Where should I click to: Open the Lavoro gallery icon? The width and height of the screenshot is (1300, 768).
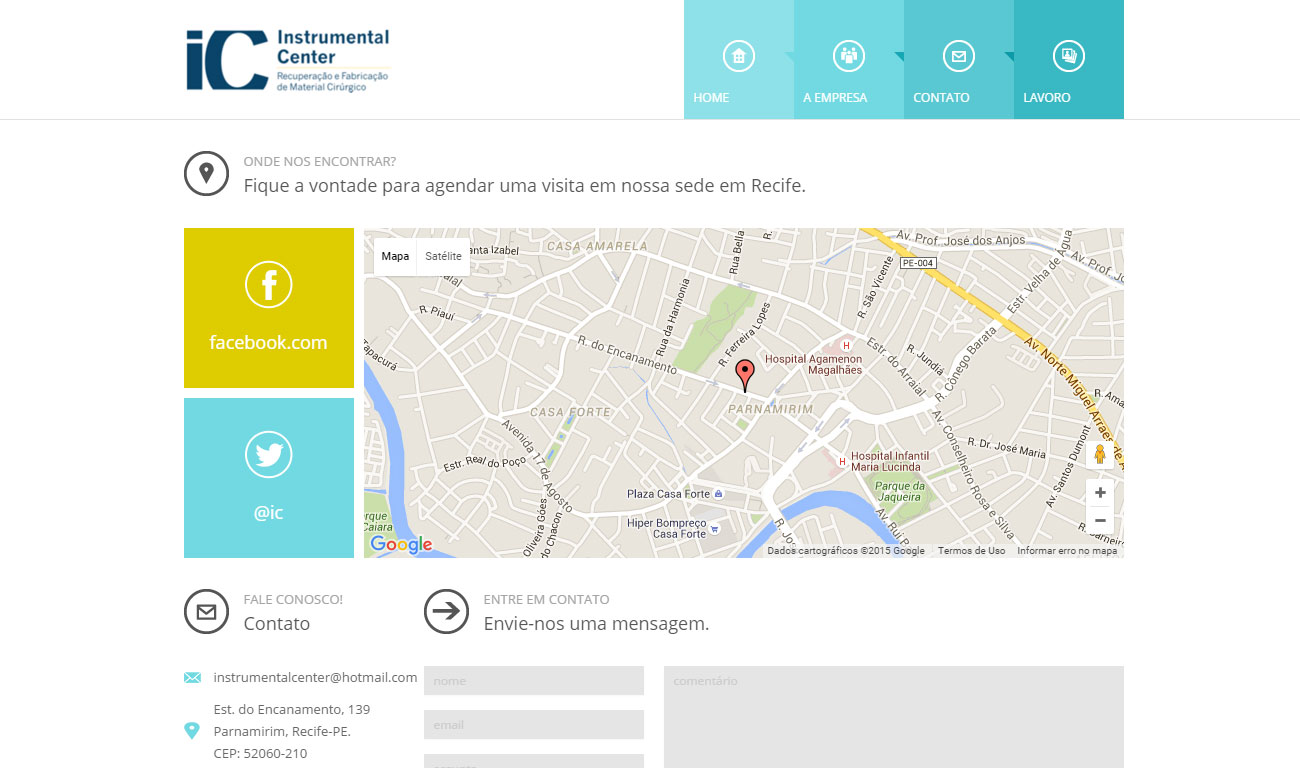click(1068, 56)
